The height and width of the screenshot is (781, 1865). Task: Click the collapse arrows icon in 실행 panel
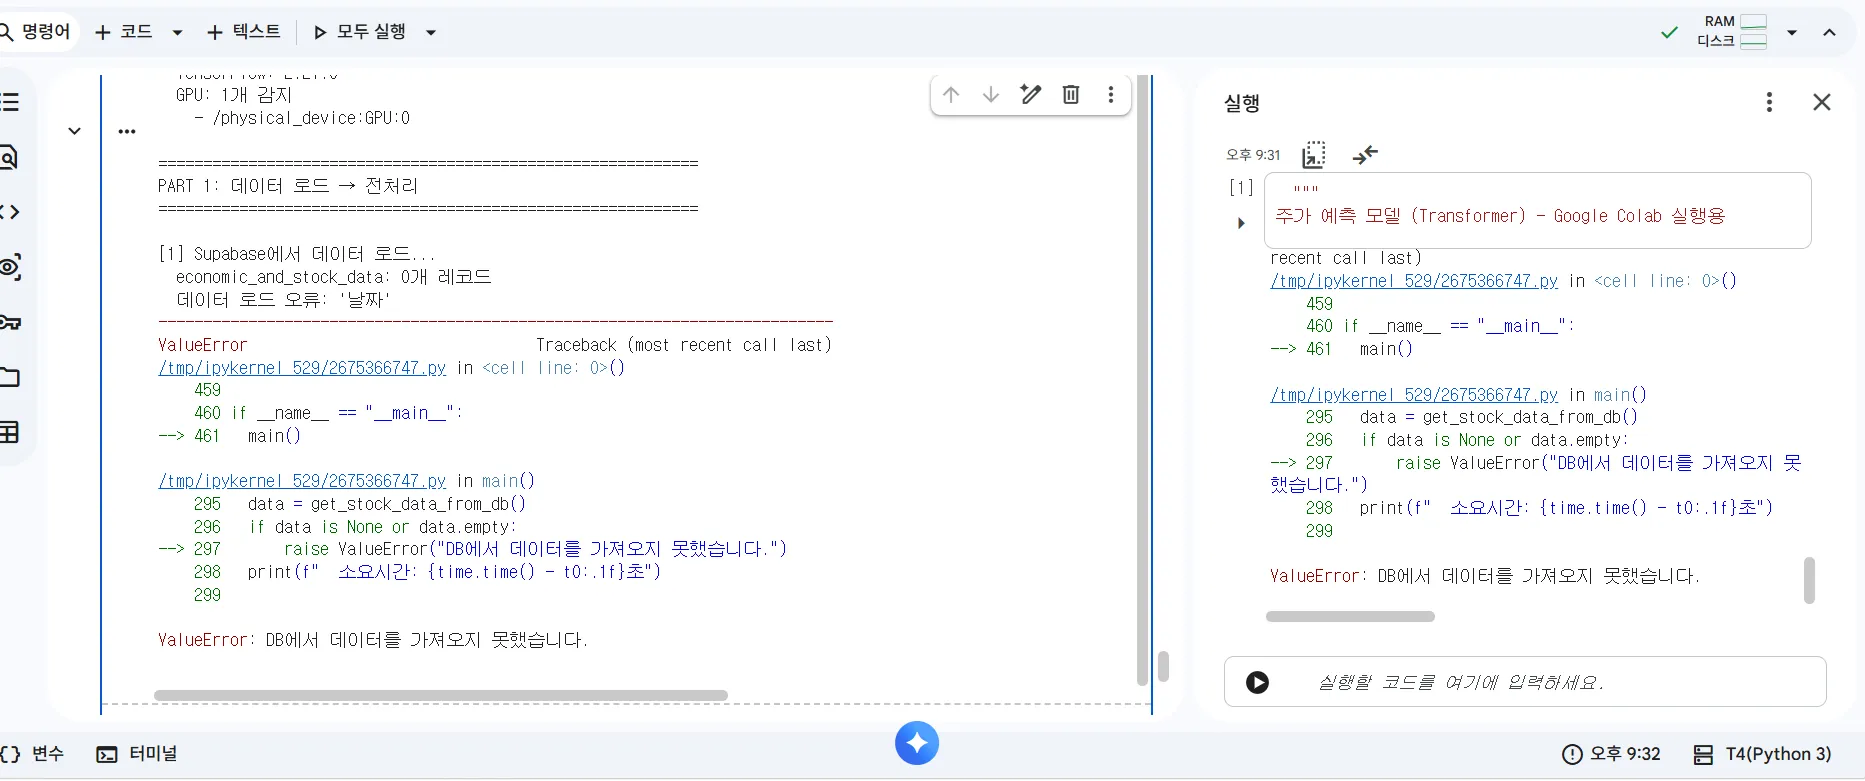pos(1365,155)
